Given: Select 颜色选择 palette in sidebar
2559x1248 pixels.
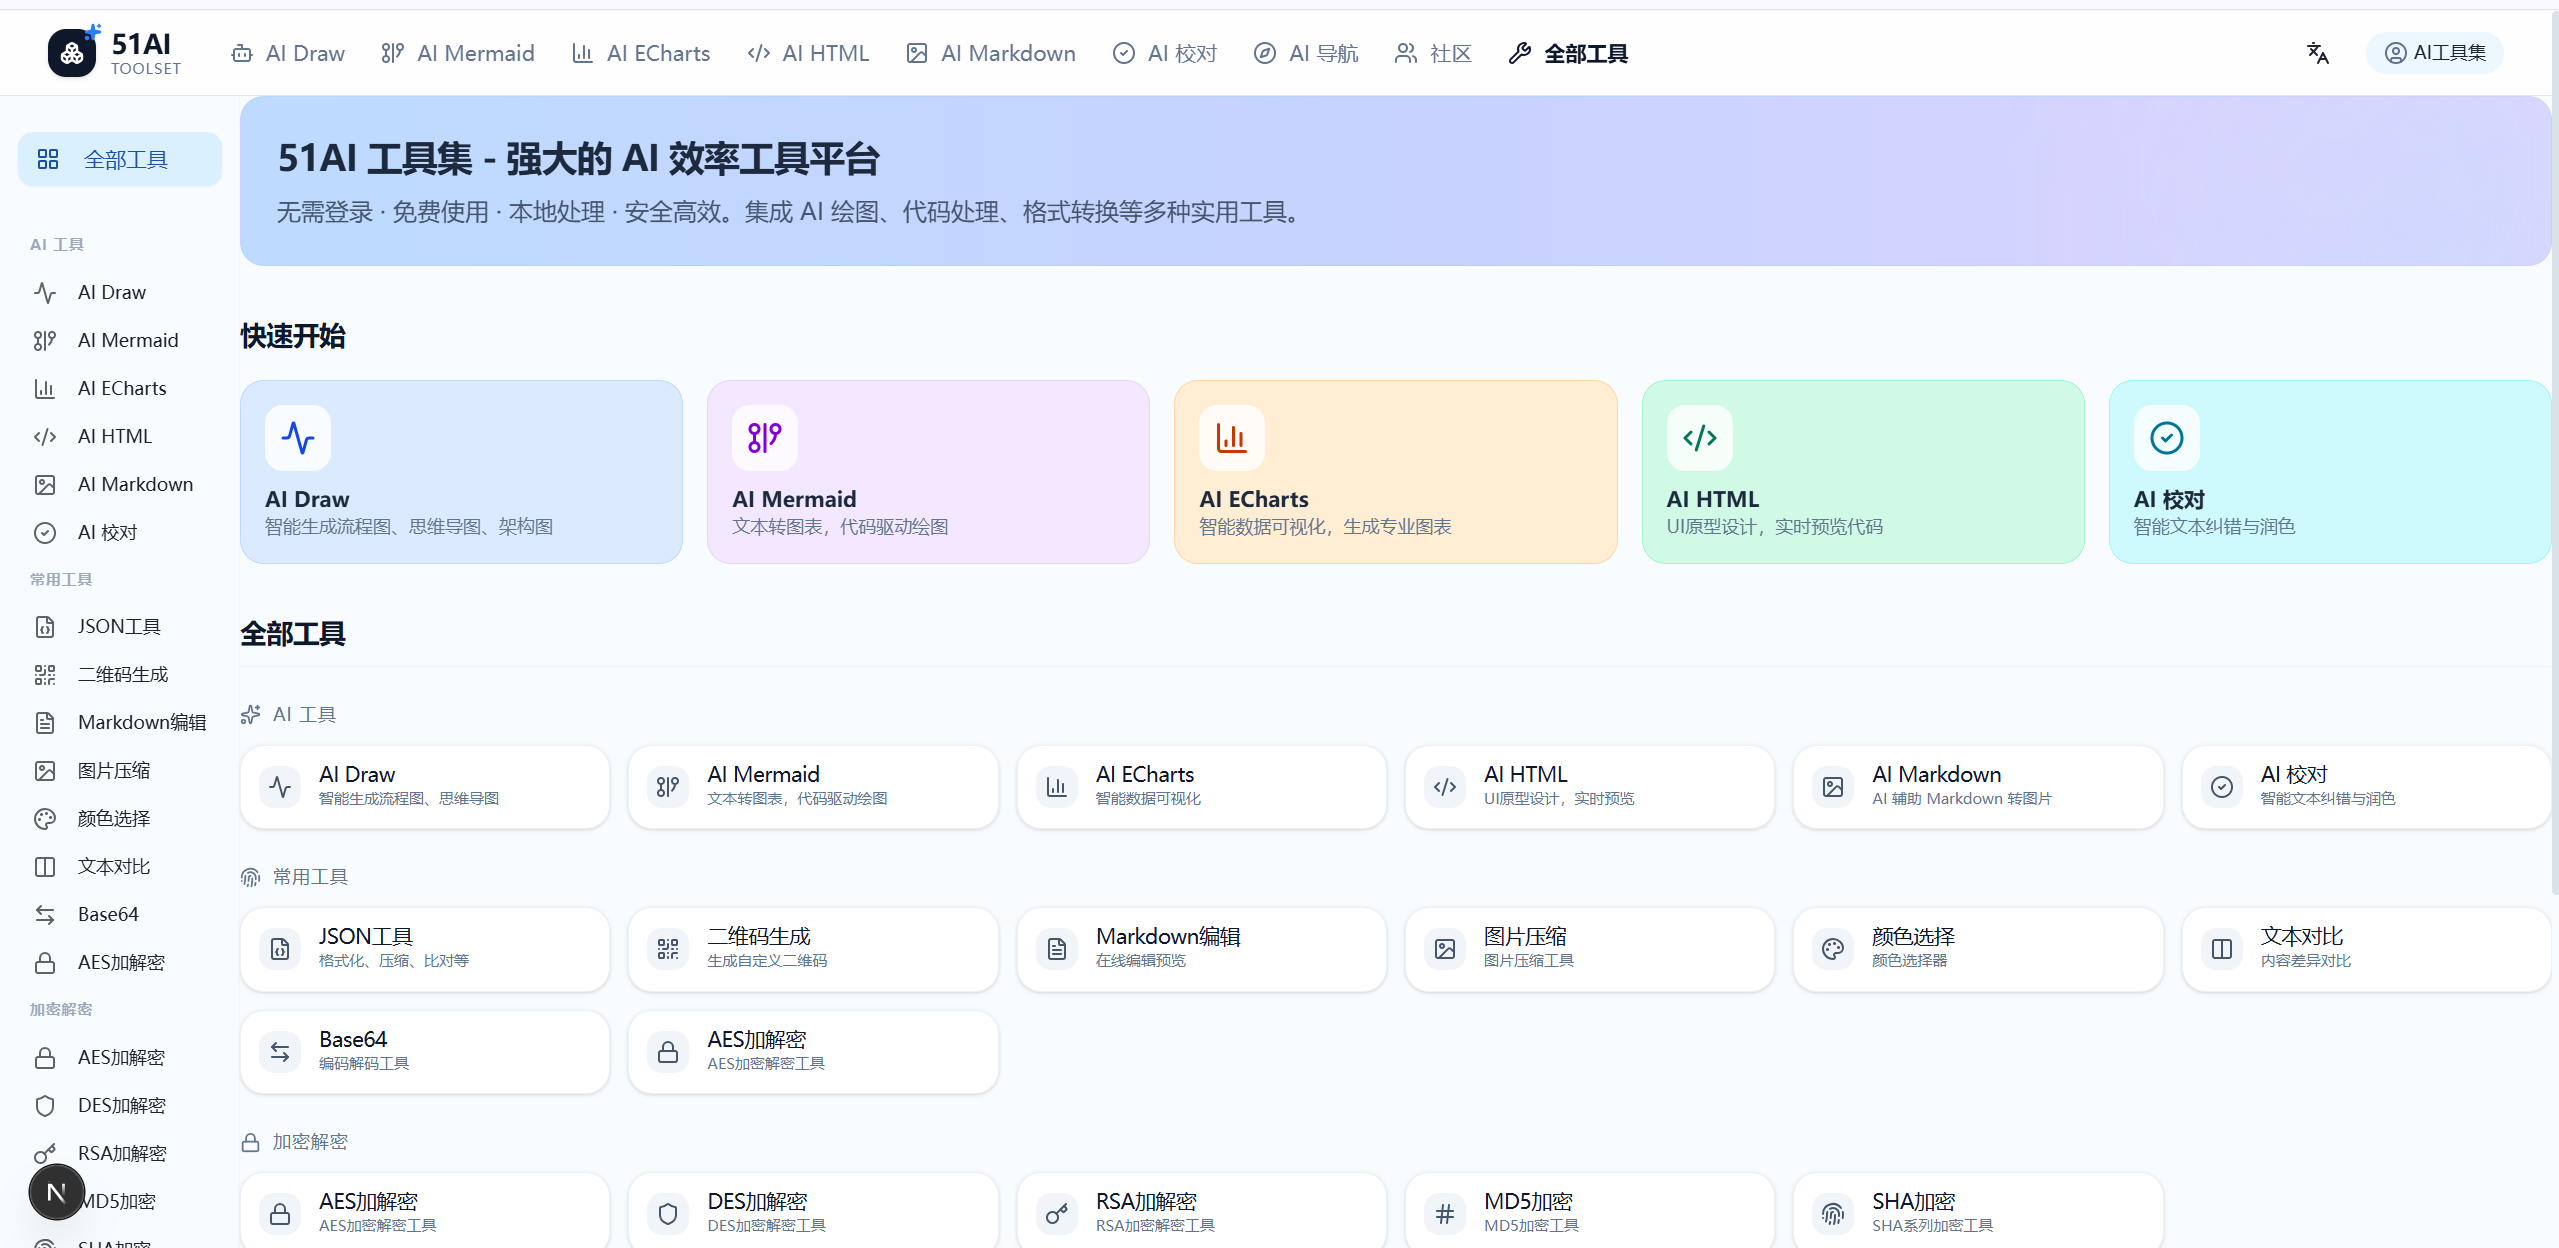Looking at the screenshot, I should tap(113, 818).
